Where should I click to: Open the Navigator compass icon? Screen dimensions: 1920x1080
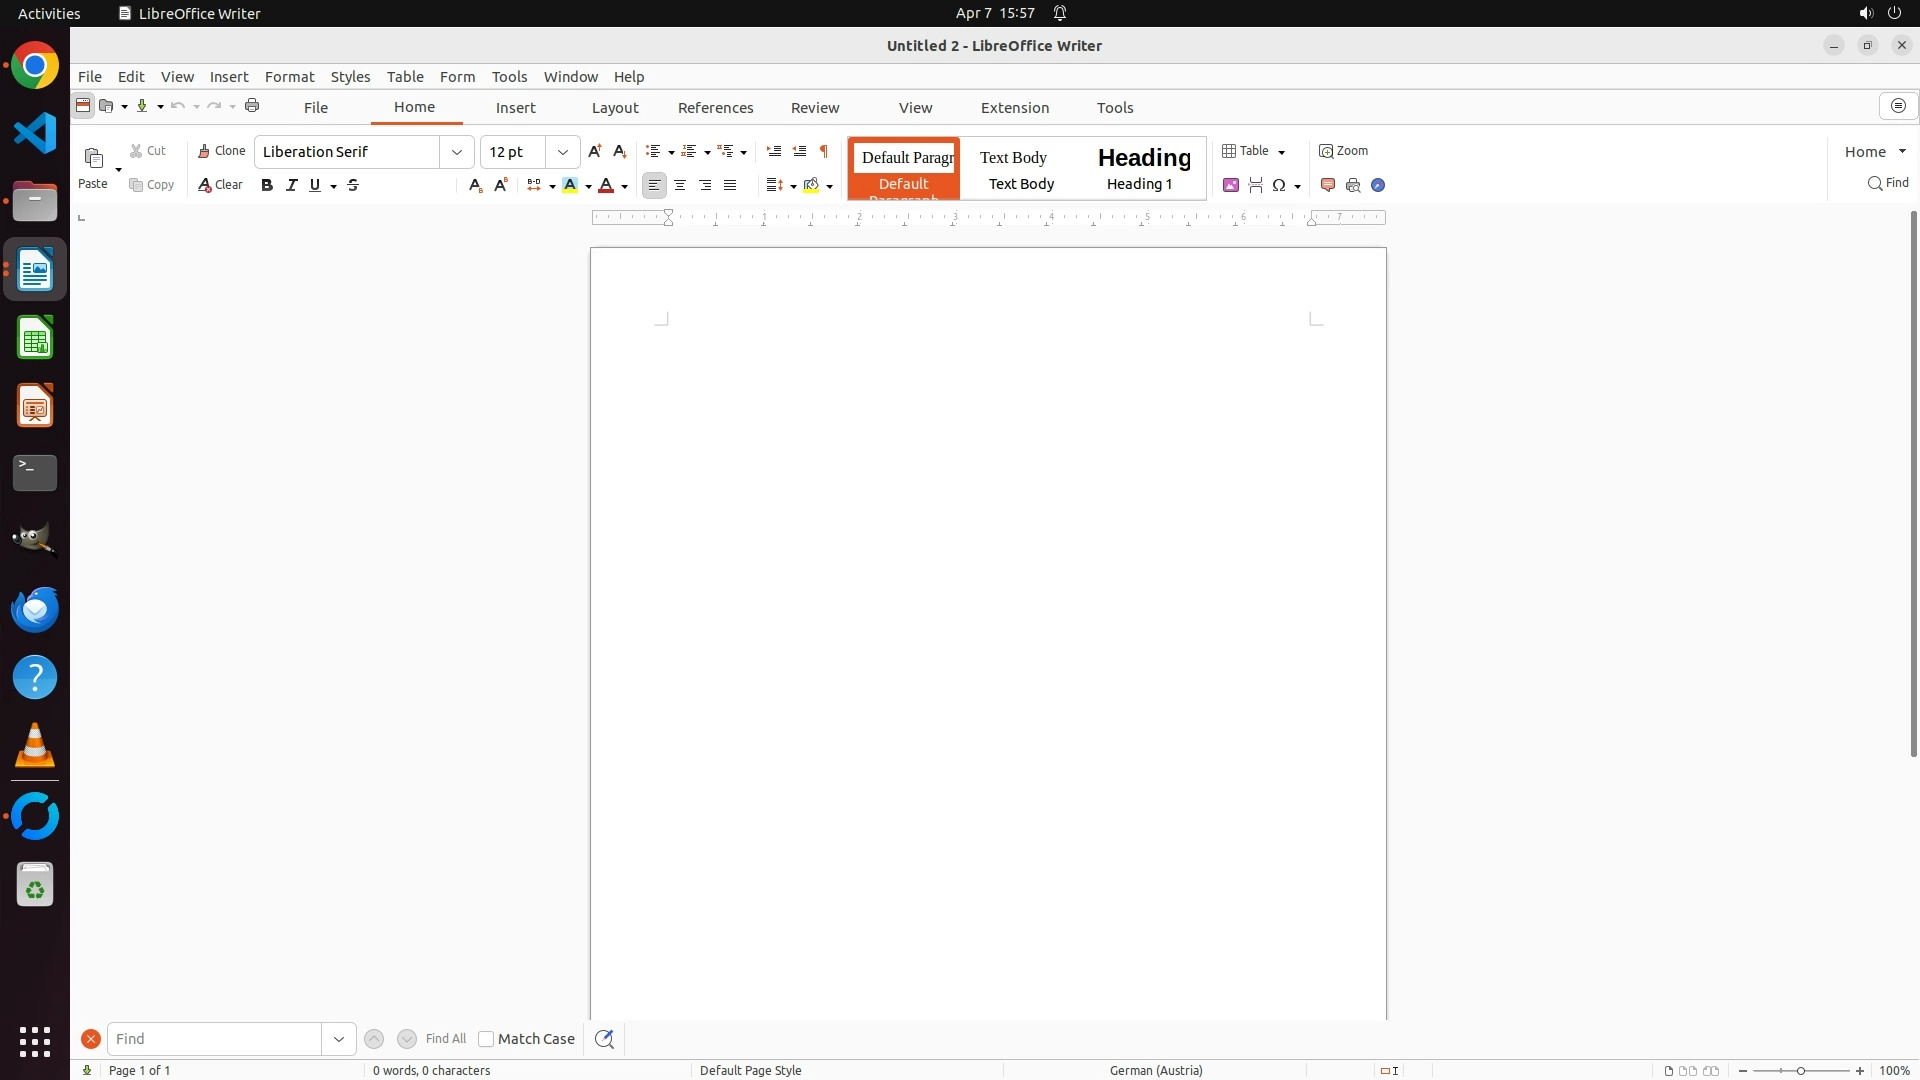(x=1378, y=185)
